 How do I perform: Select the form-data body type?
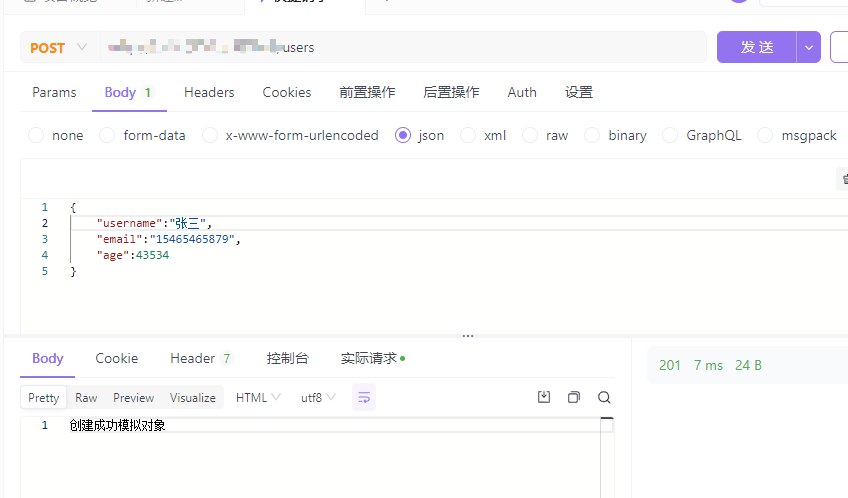pos(107,135)
